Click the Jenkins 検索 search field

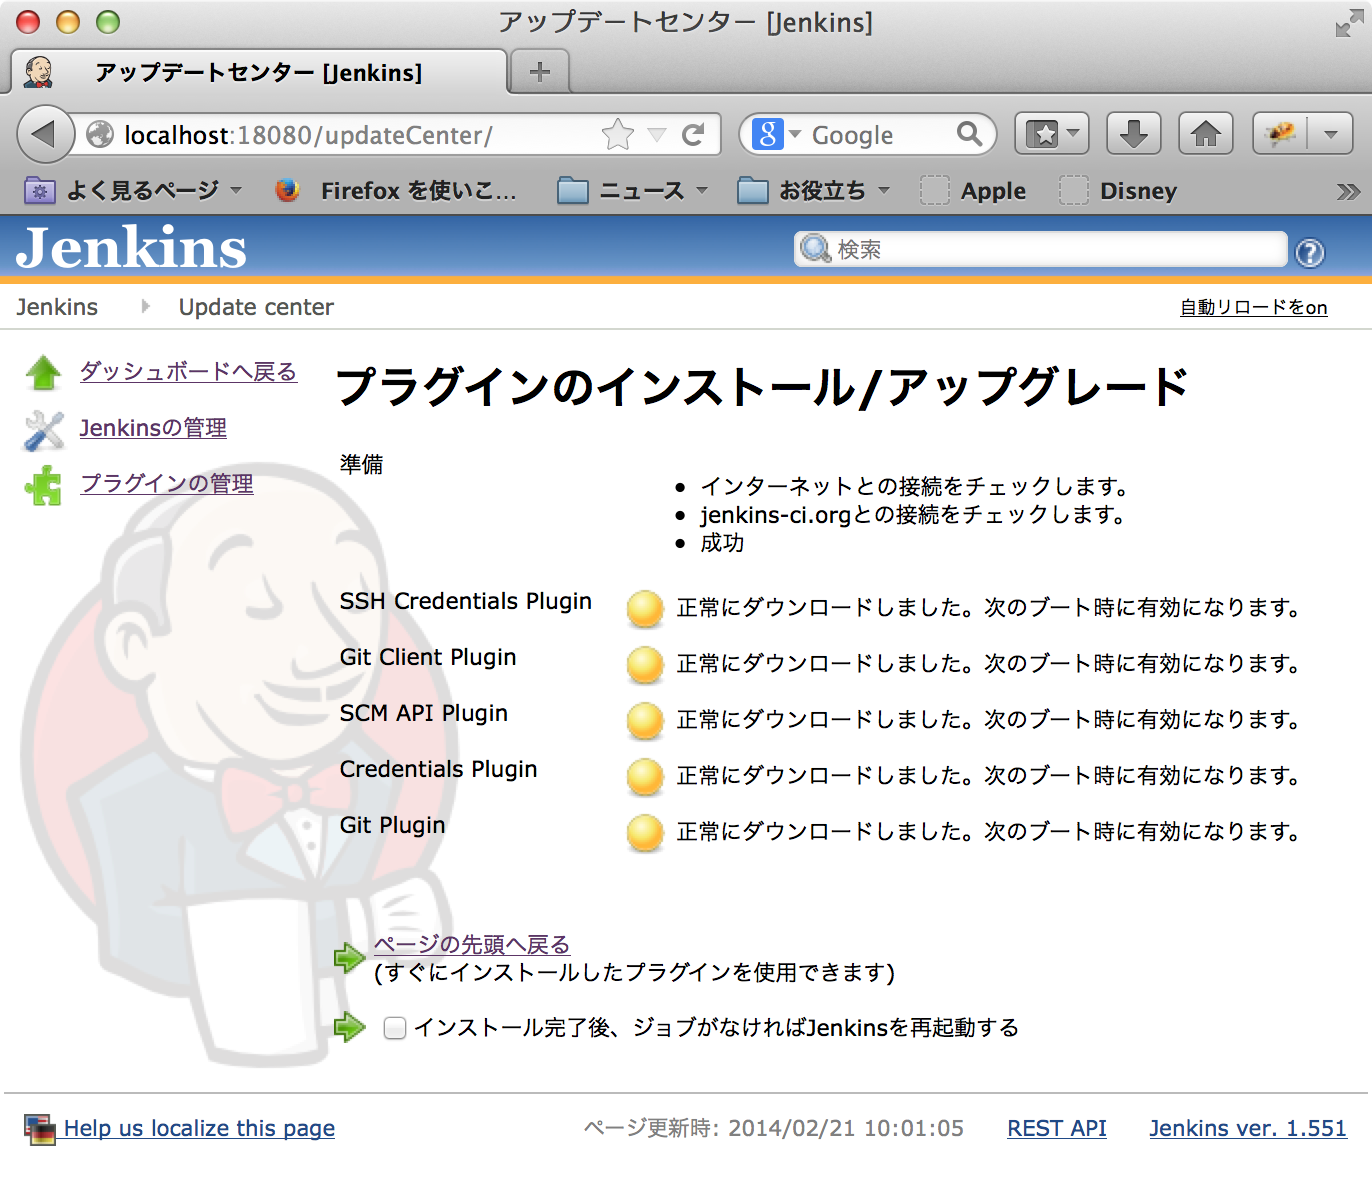pos(1040,249)
